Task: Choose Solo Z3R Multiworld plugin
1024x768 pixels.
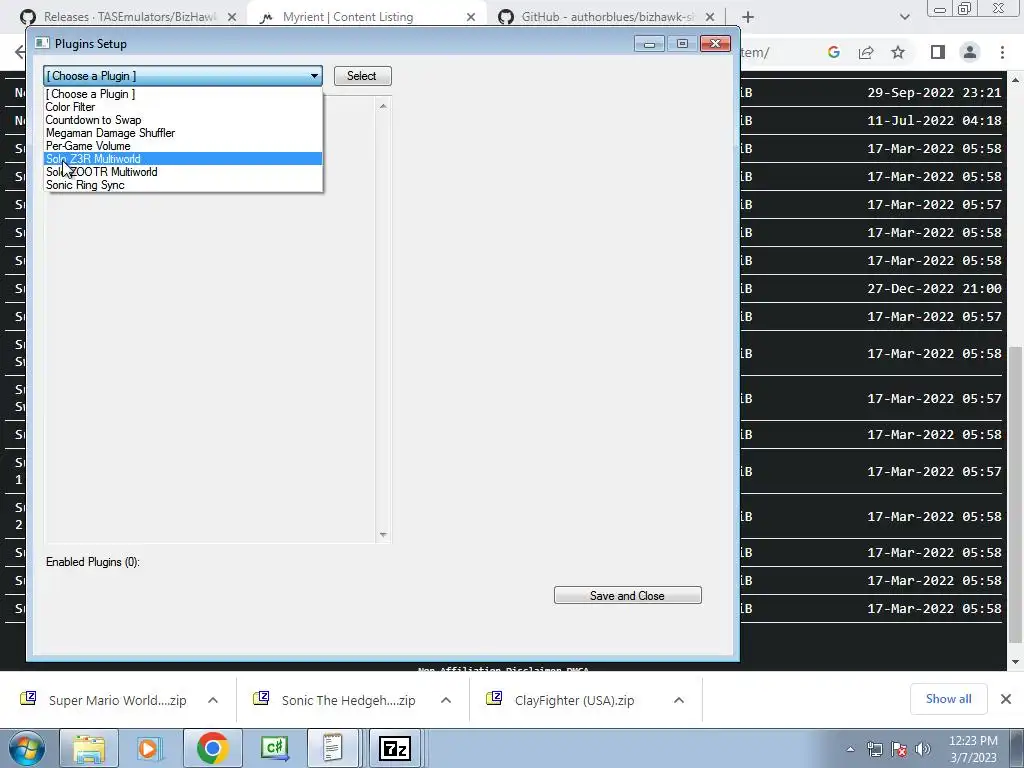Action: pyautogui.click(x=183, y=159)
